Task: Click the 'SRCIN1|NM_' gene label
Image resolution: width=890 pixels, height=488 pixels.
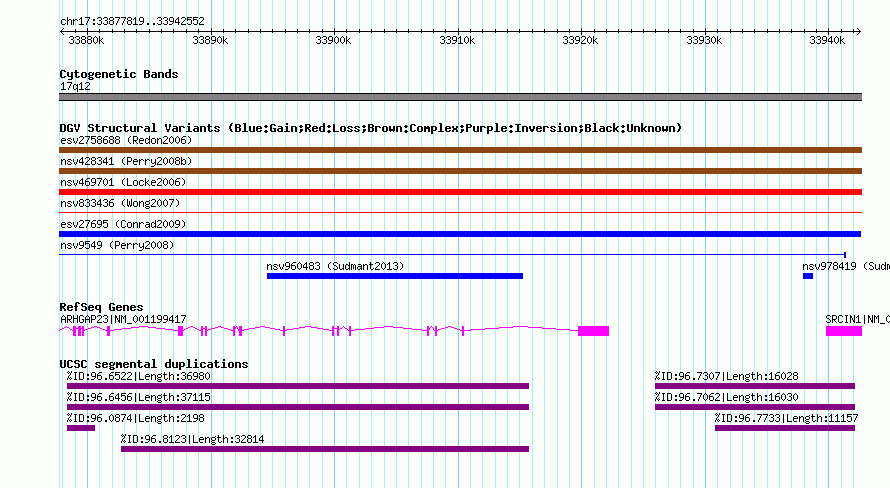Action: 857,319
